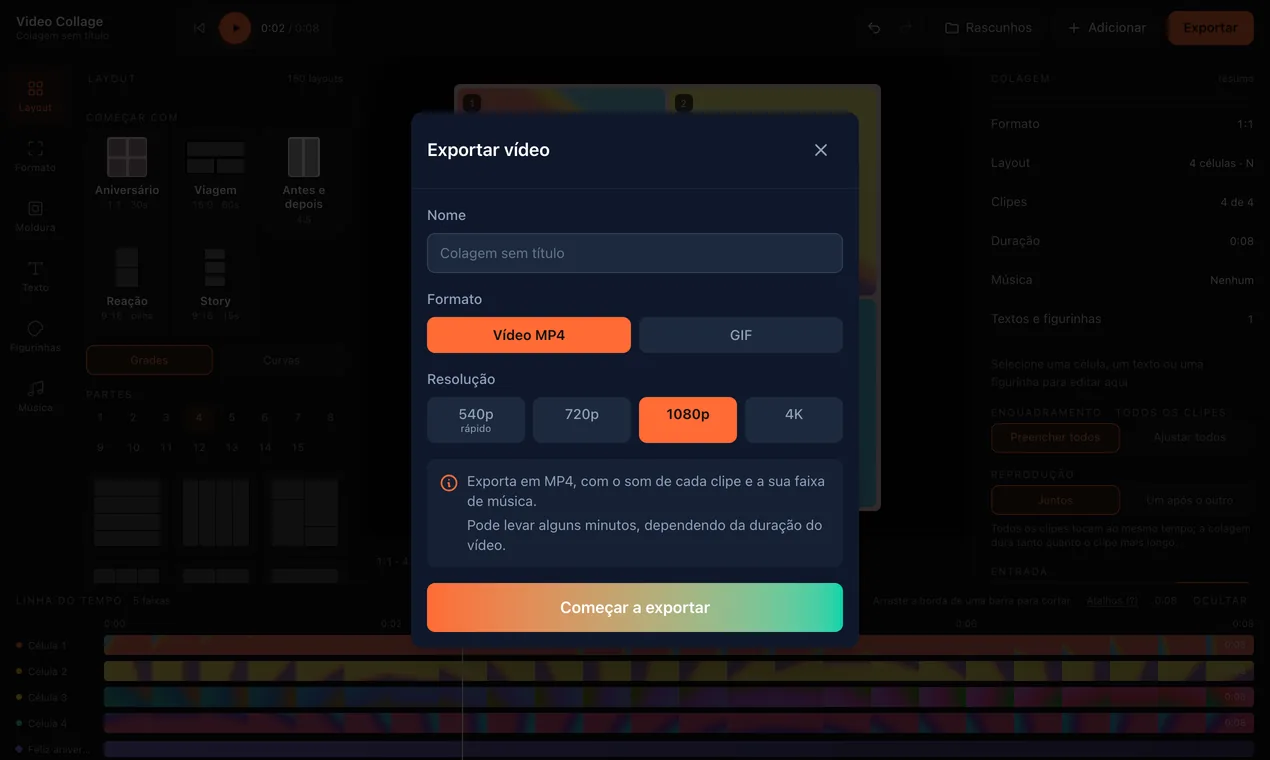Image resolution: width=1270 pixels, height=760 pixels.
Task: Click the info icon in export note
Action: point(450,483)
